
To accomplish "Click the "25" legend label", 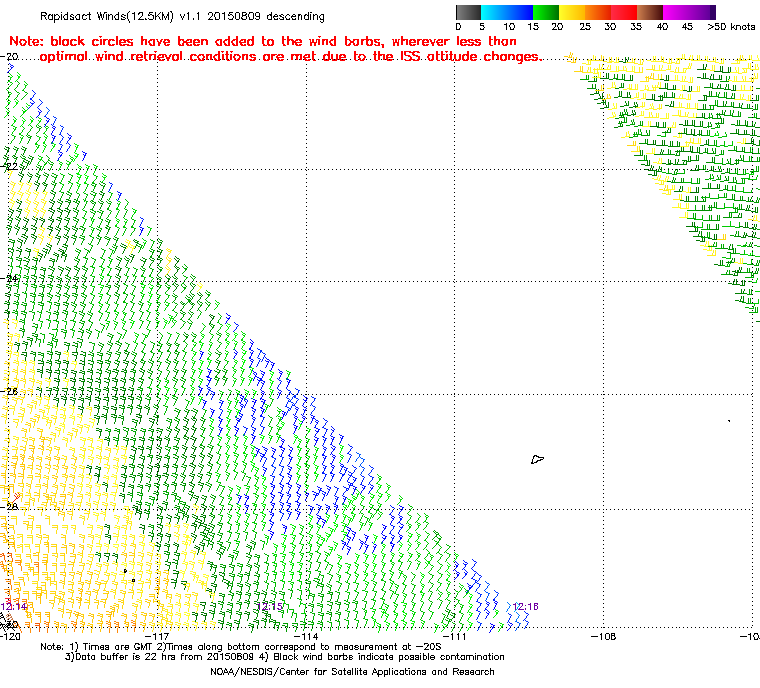I will point(585,27).
